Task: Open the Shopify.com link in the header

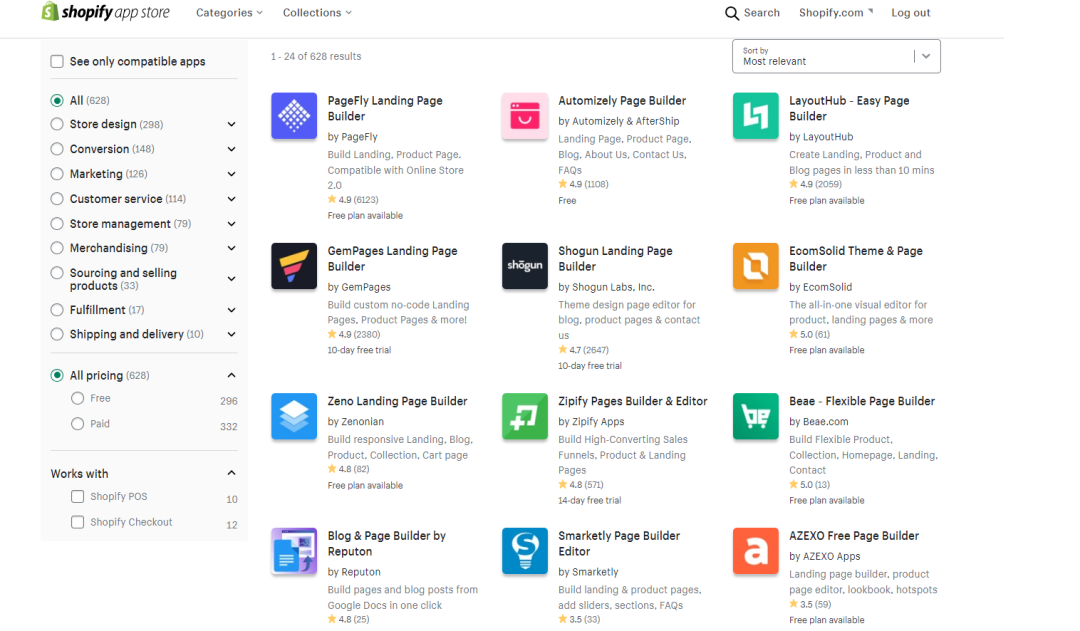Action: tap(835, 13)
